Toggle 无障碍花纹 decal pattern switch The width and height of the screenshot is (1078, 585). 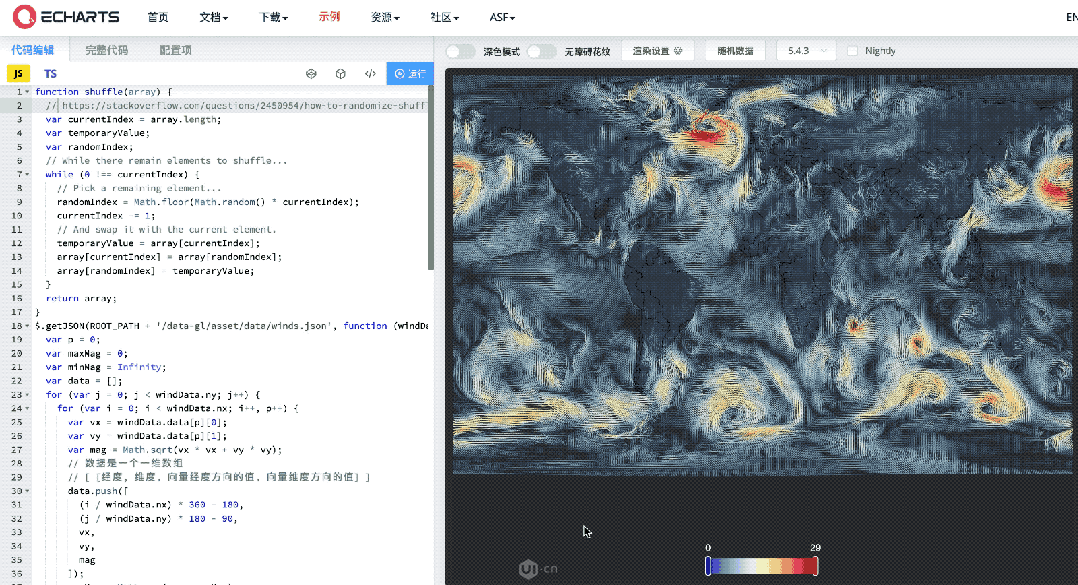(x=542, y=51)
